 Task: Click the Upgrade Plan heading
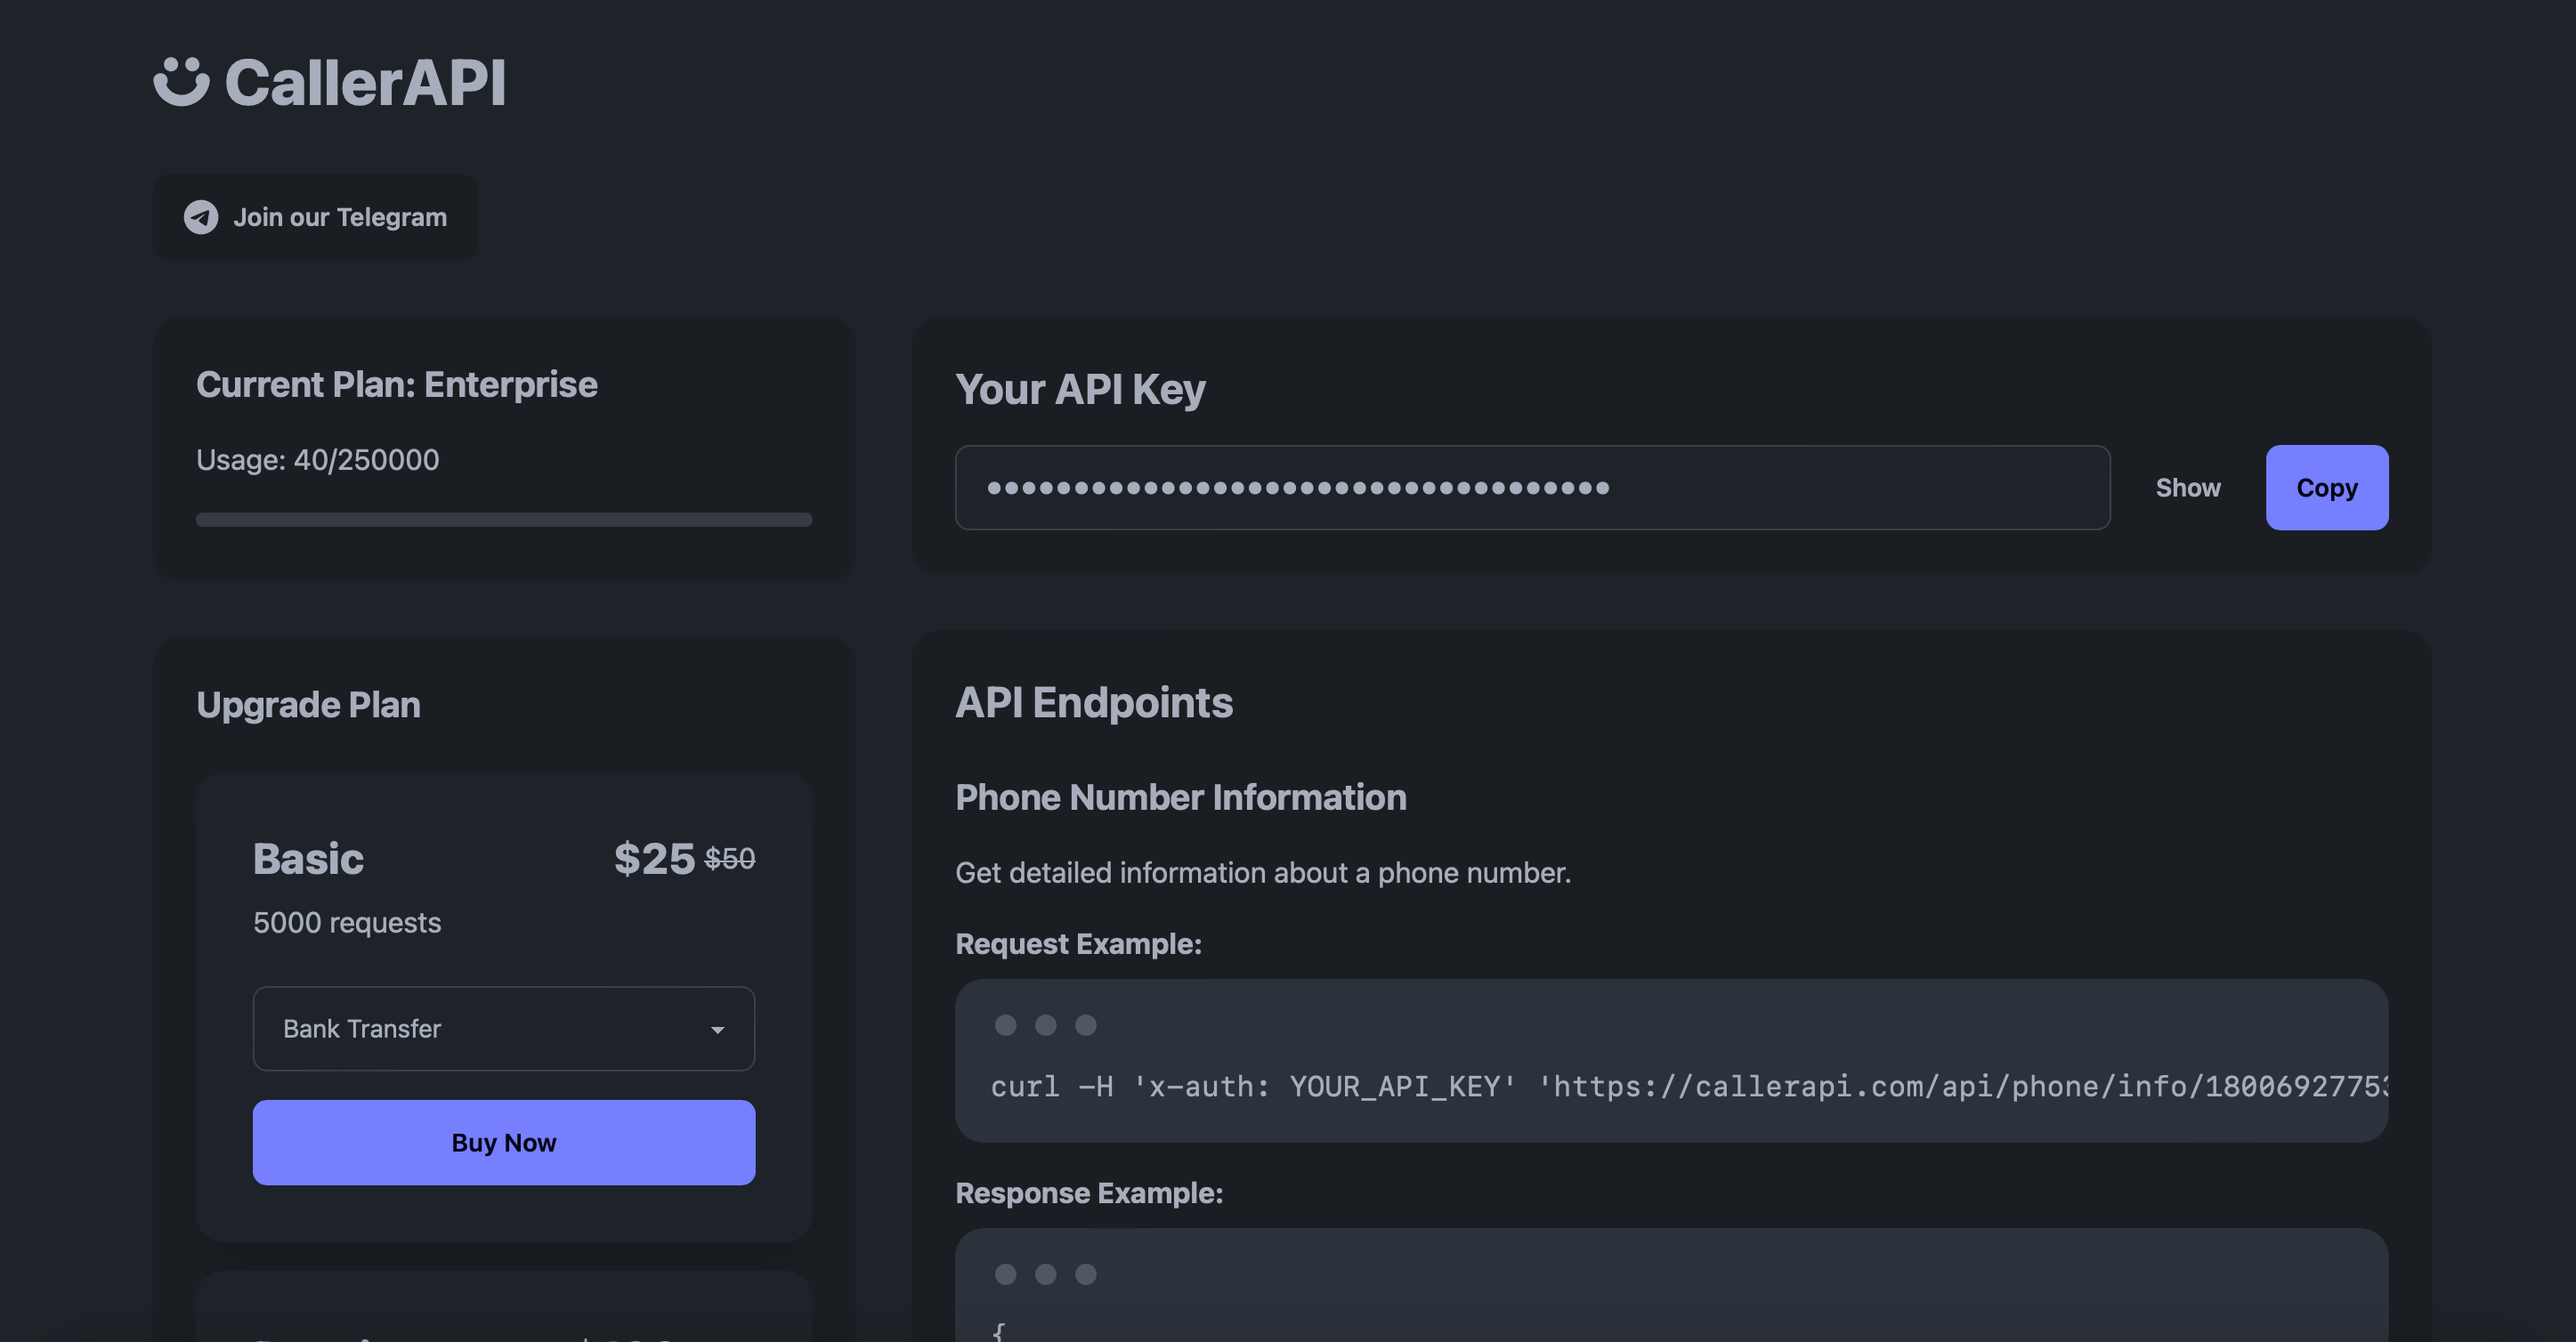pos(308,705)
